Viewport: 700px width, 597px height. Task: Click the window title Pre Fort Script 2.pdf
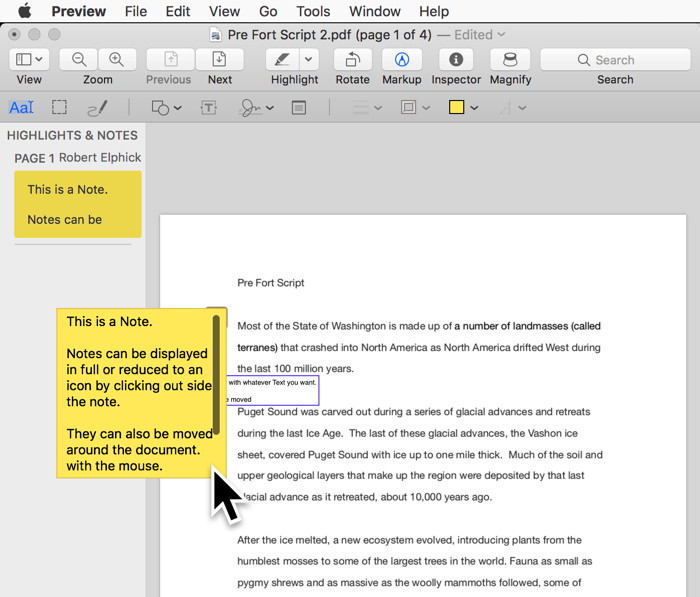click(329, 34)
